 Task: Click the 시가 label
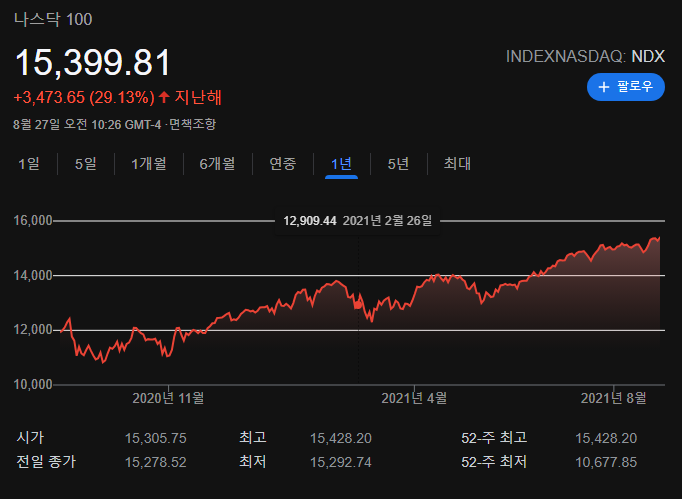(30, 438)
